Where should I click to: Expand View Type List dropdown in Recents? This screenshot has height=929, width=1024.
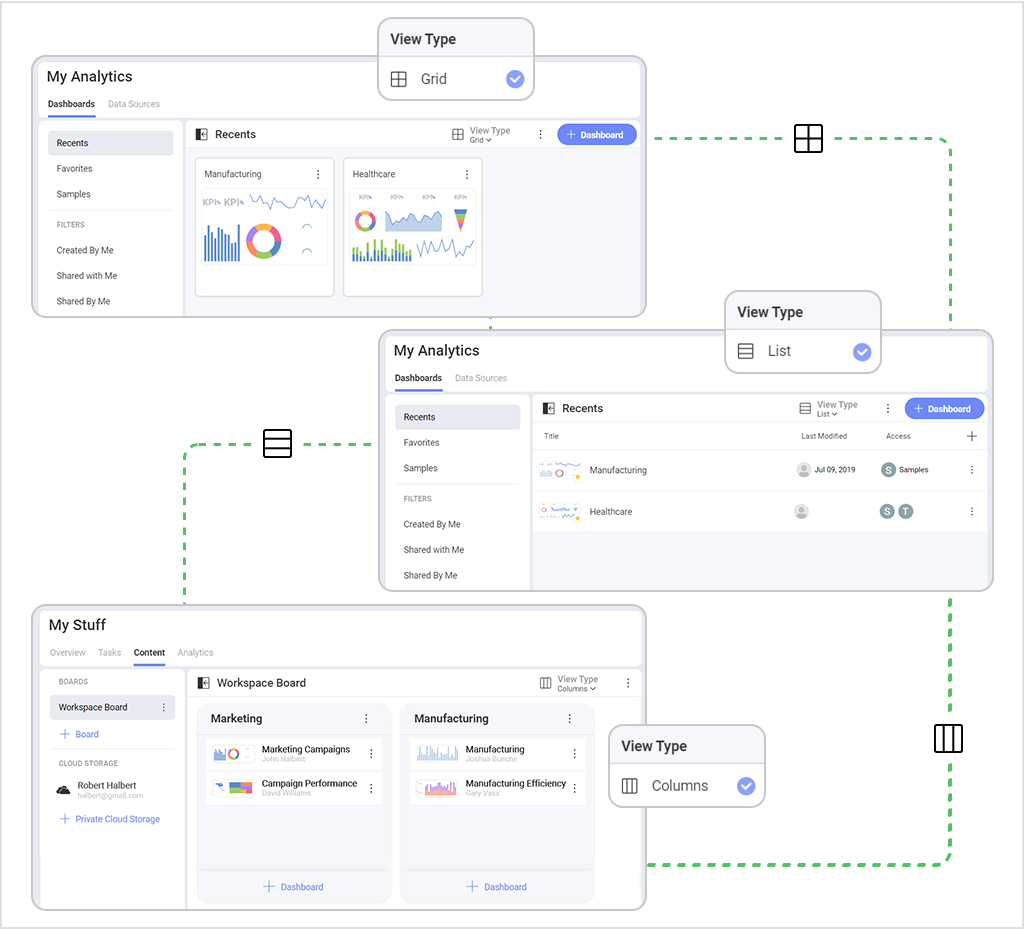[828, 409]
